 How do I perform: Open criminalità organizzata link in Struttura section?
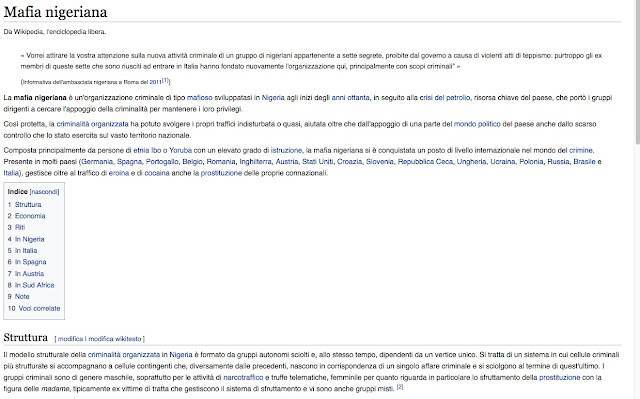(124, 355)
